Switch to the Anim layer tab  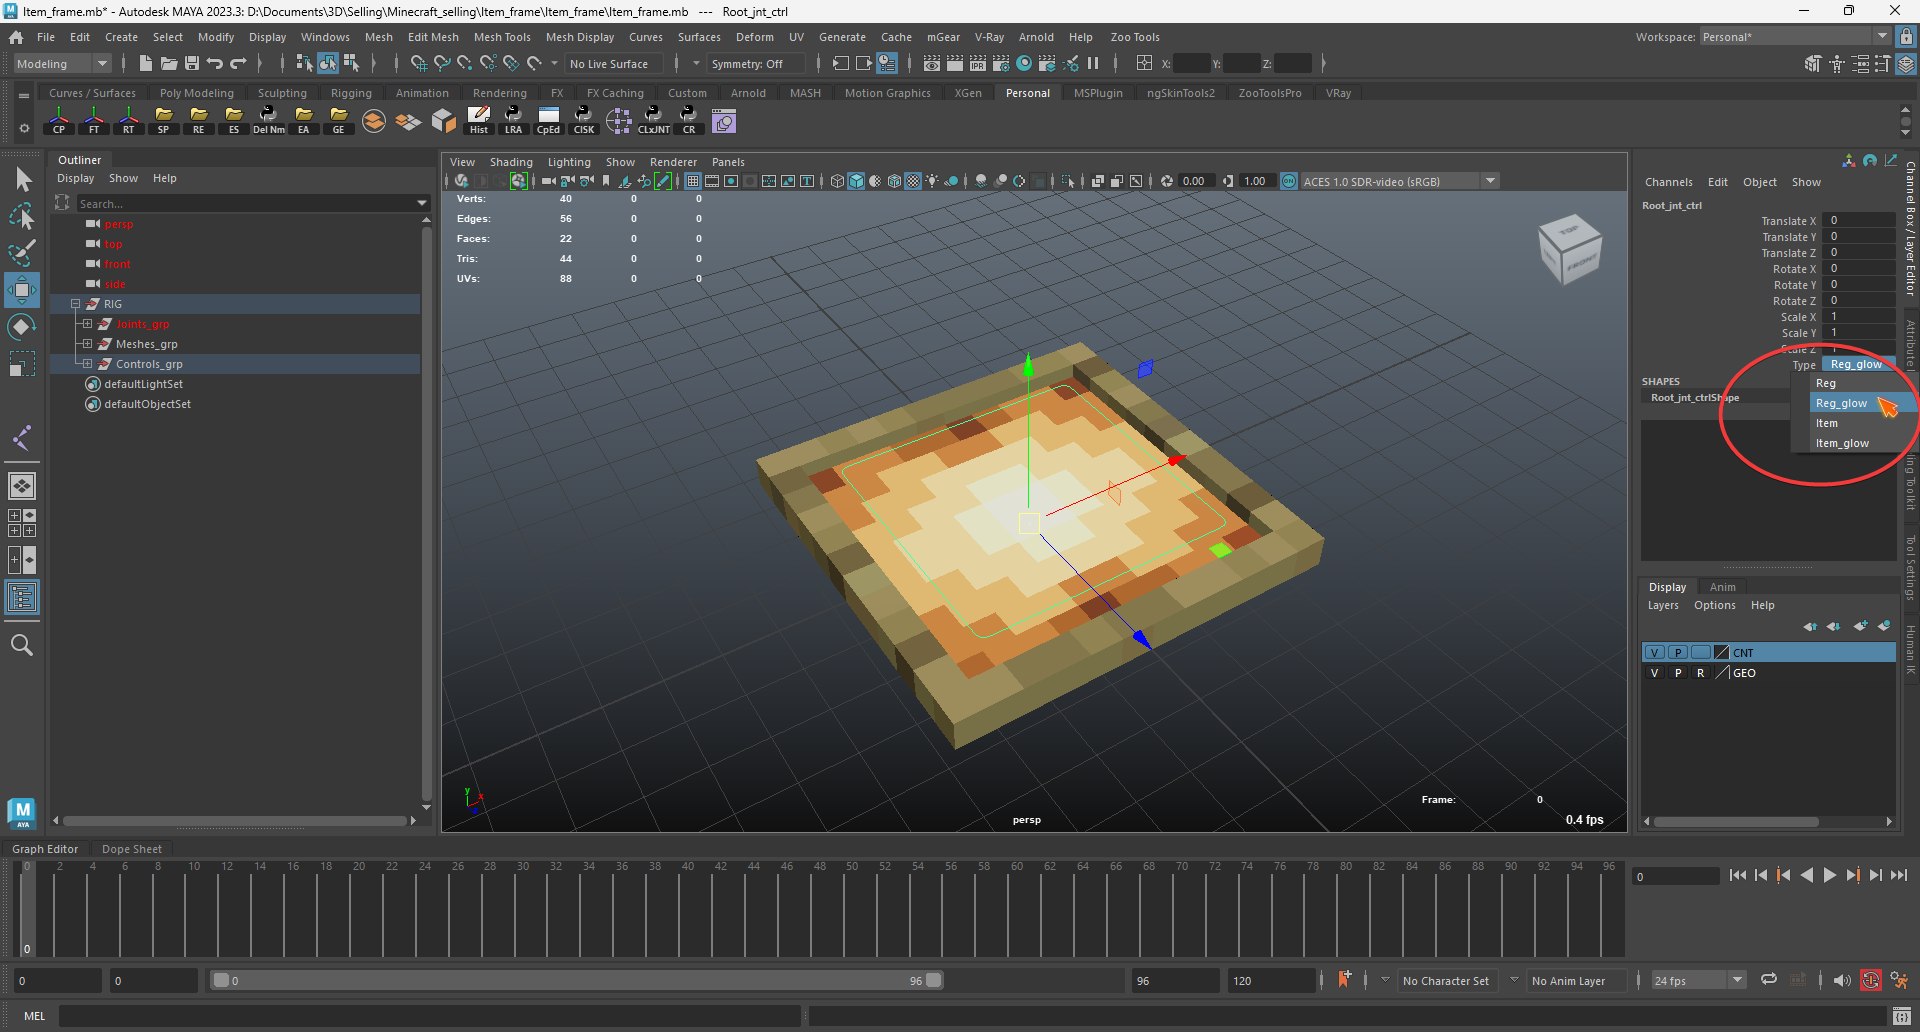coord(1722,587)
